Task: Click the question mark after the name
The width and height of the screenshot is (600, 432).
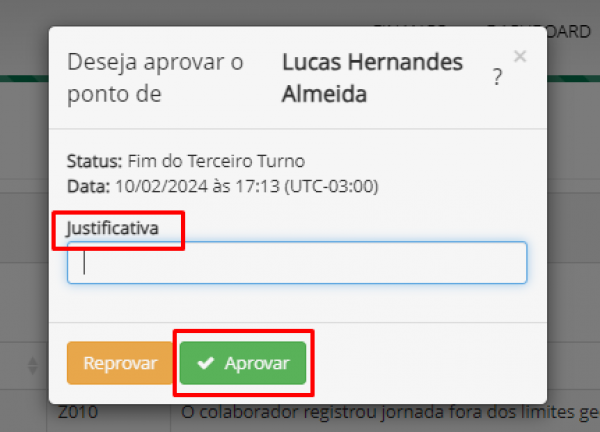Action: point(497,78)
